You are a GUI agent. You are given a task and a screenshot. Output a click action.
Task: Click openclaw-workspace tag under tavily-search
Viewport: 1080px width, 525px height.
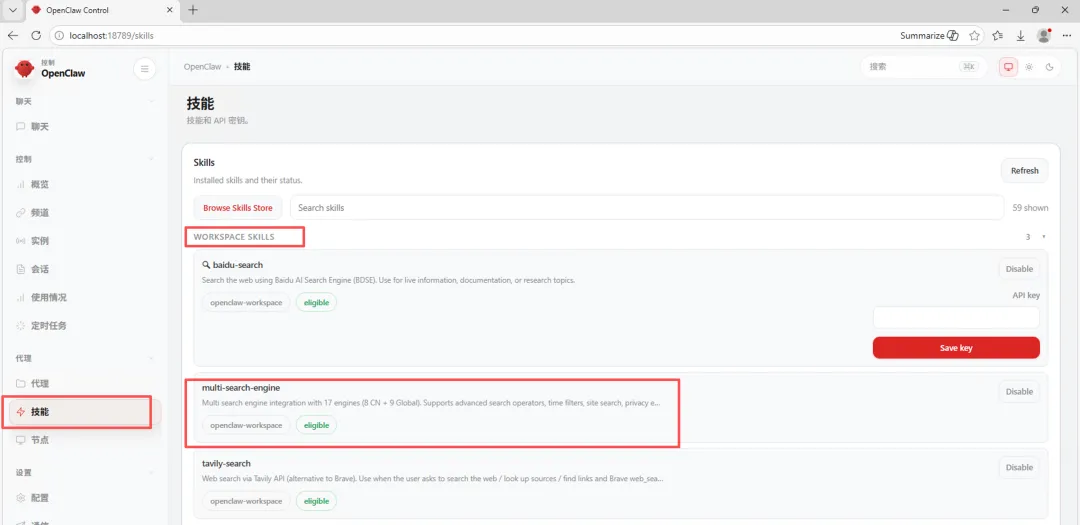246,501
